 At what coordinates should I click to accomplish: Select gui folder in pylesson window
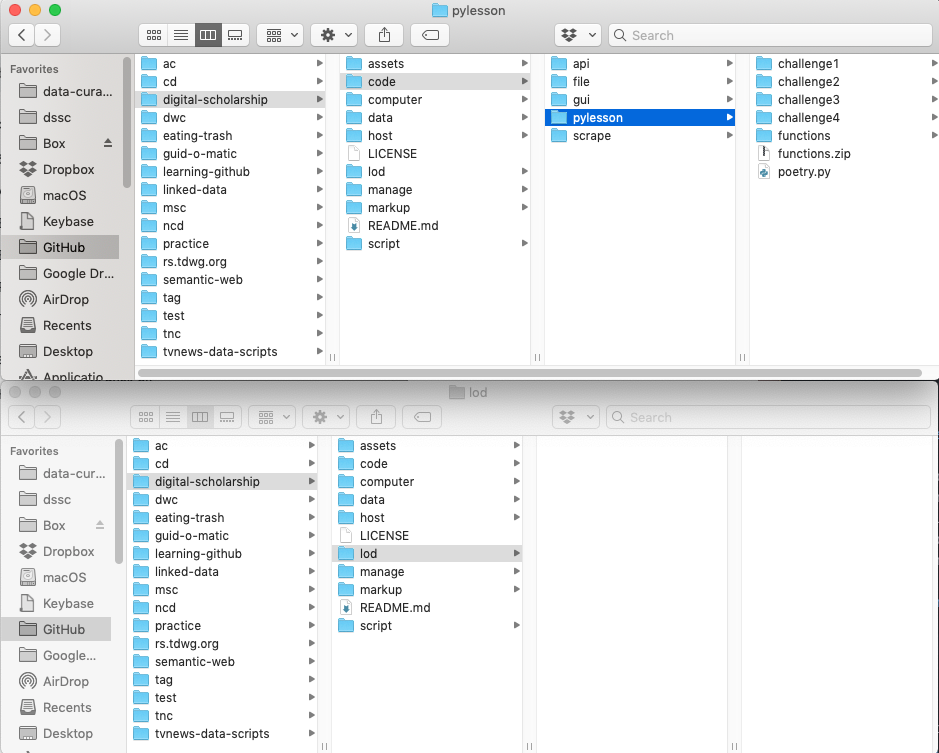click(x=580, y=99)
